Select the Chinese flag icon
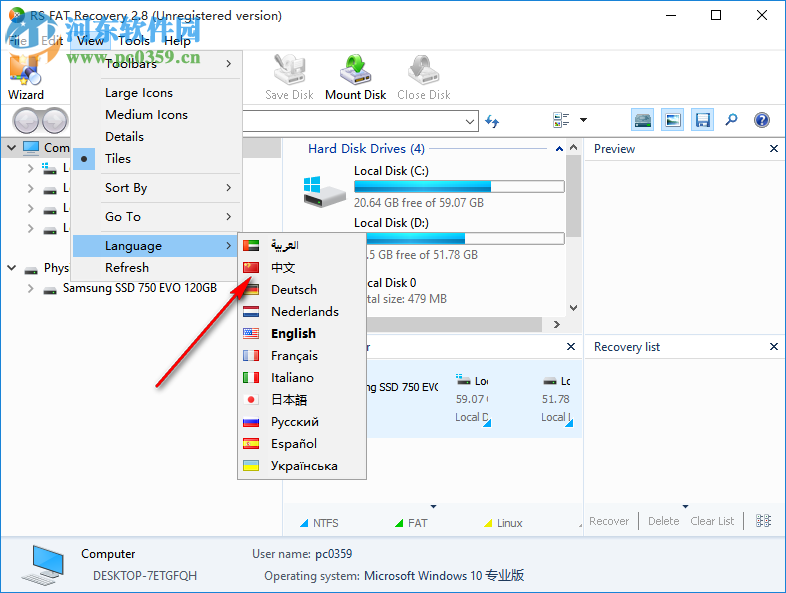Image resolution: width=786 pixels, height=593 pixels. [x=251, y=267]
